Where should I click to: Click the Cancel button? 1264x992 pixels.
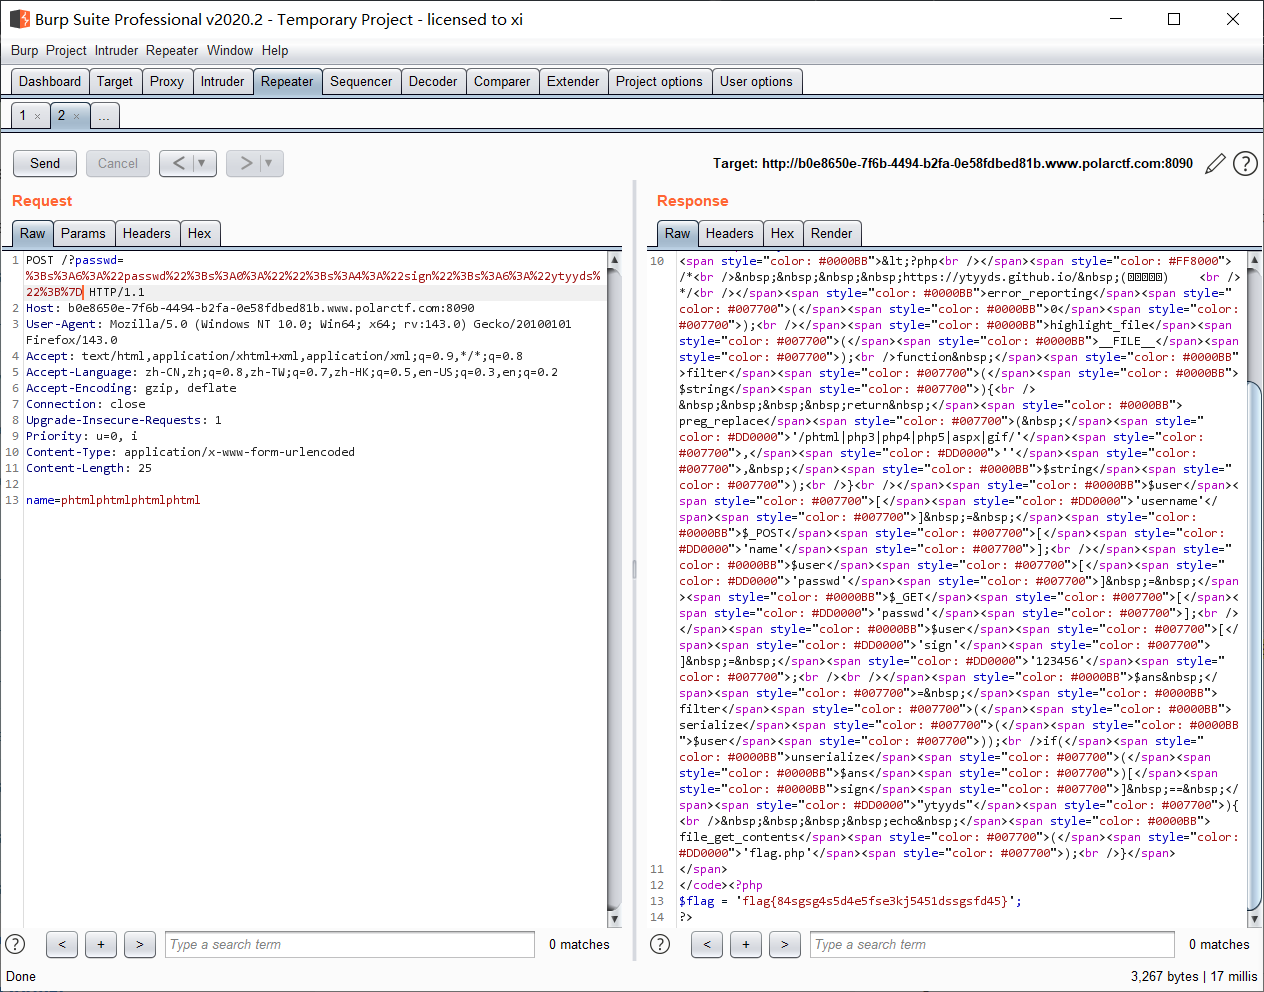coord(118,163)
